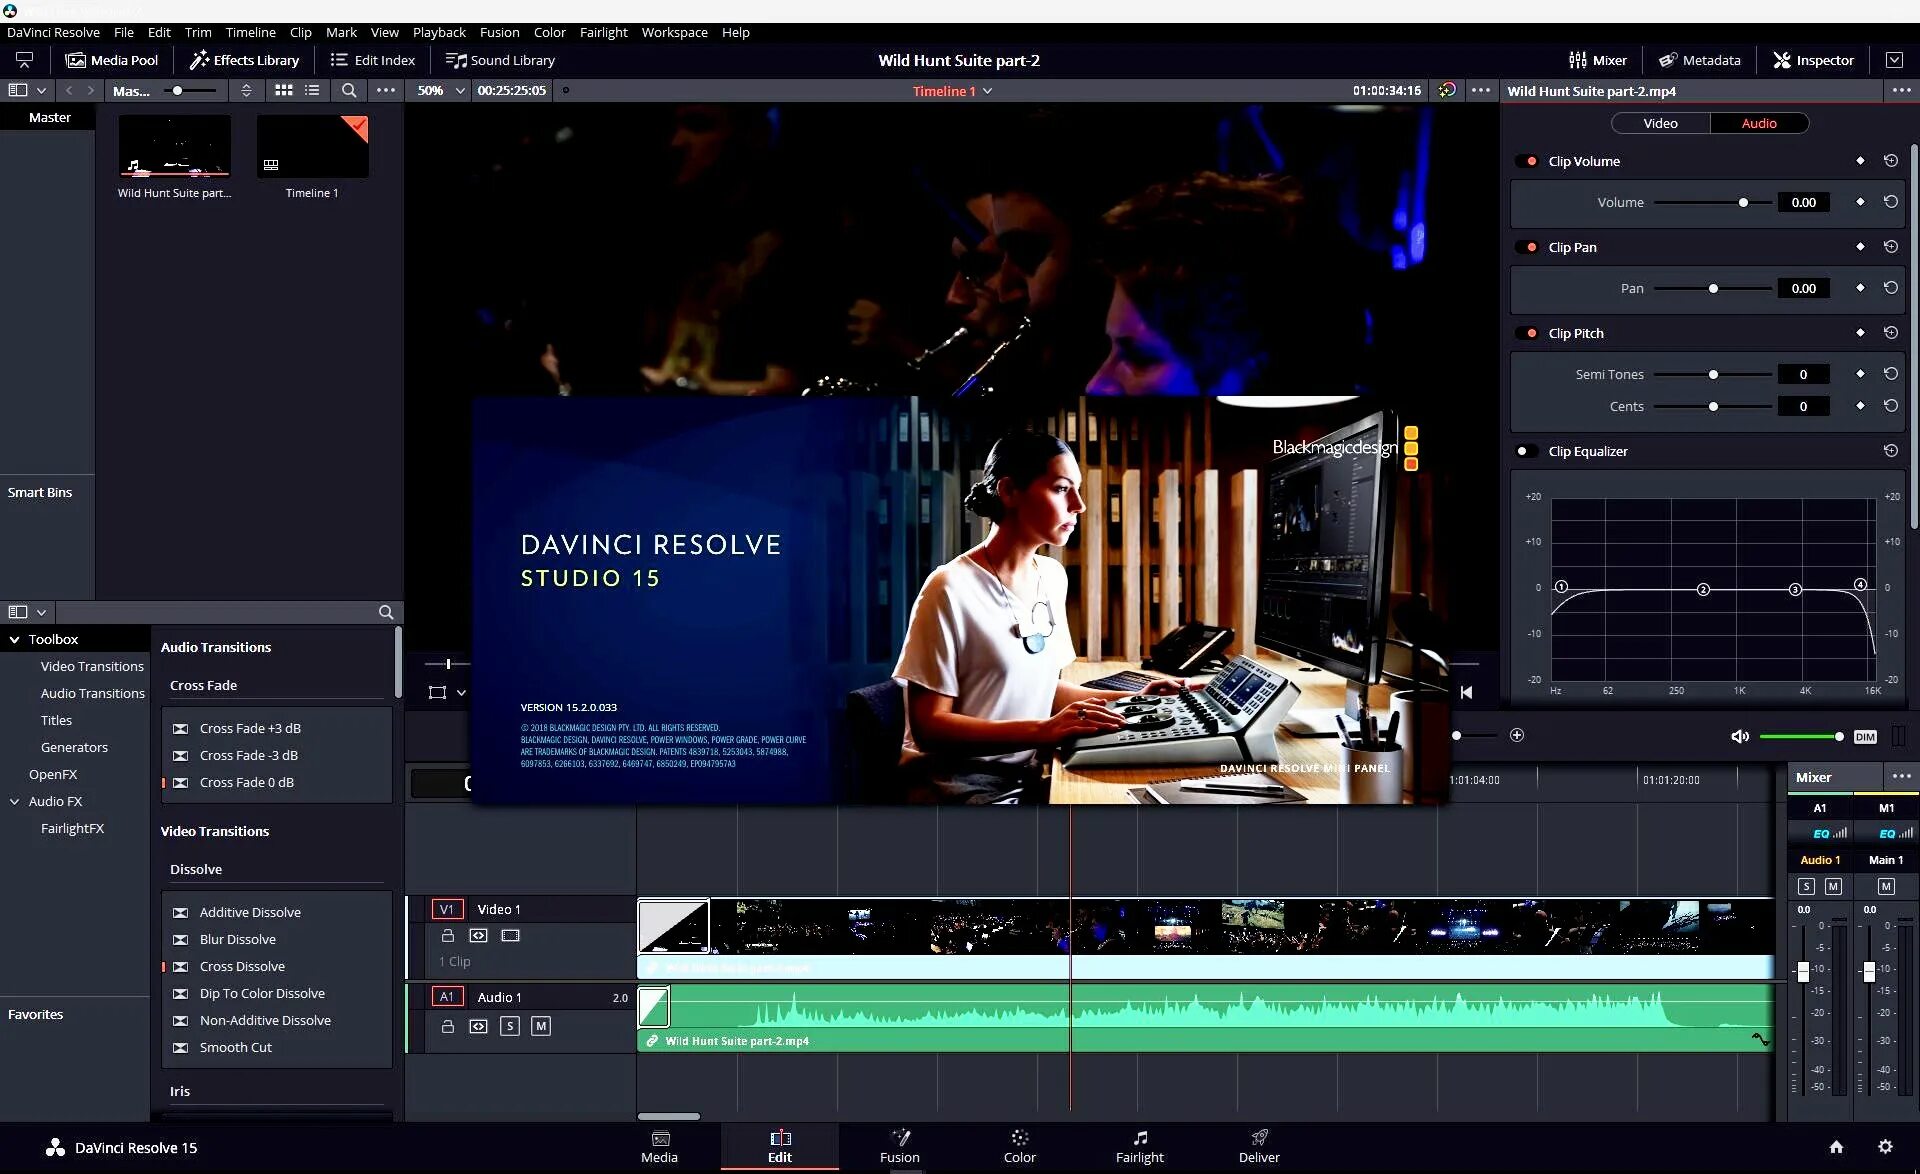The height and width of the screenshot is (1174, 1920).
Task: Switch to the Video inspector tab
Action: [1660, 123]
